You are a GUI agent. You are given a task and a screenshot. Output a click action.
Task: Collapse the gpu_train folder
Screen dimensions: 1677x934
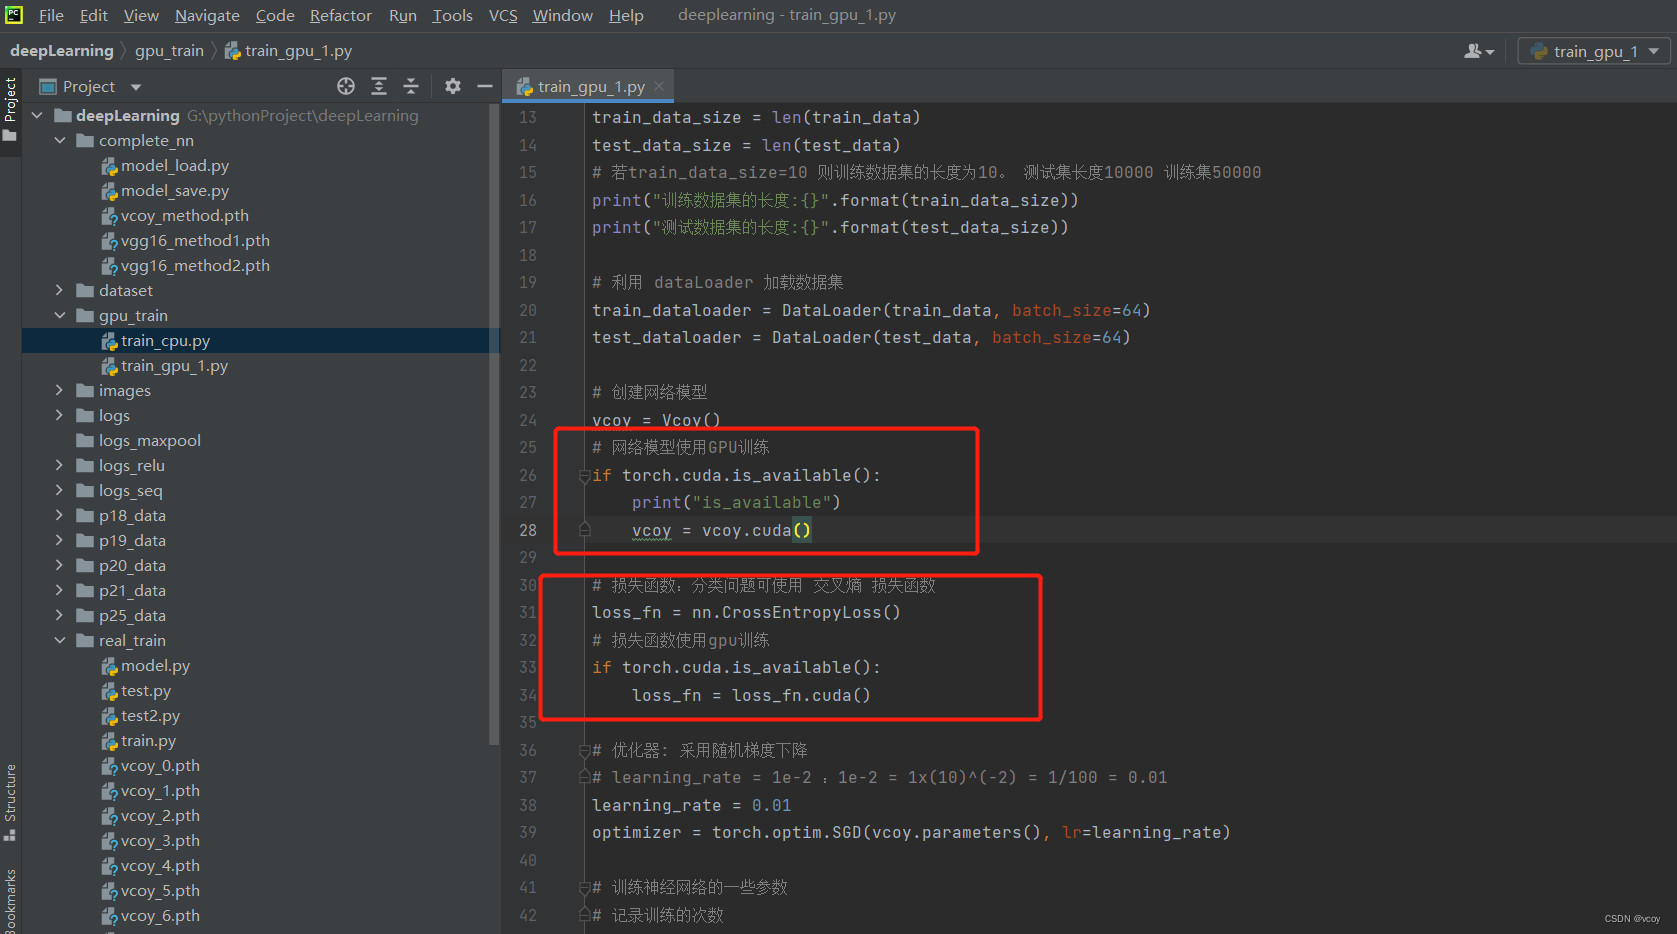[x=59, y=315]
